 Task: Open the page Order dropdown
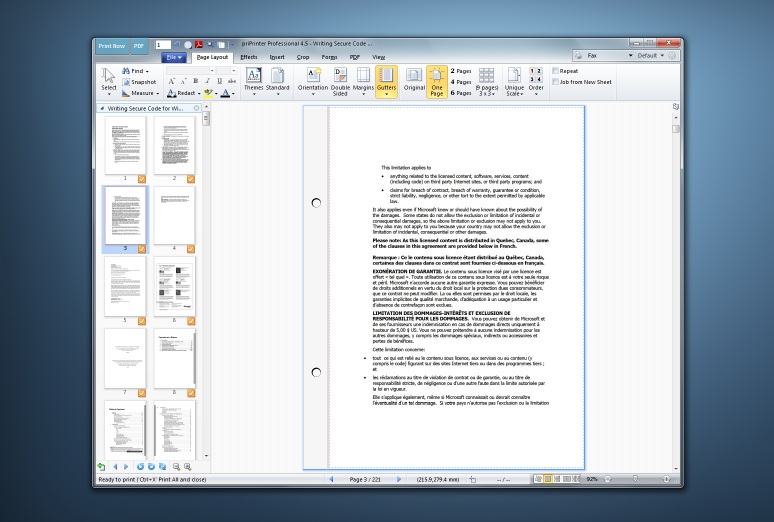tap(536, 82)
